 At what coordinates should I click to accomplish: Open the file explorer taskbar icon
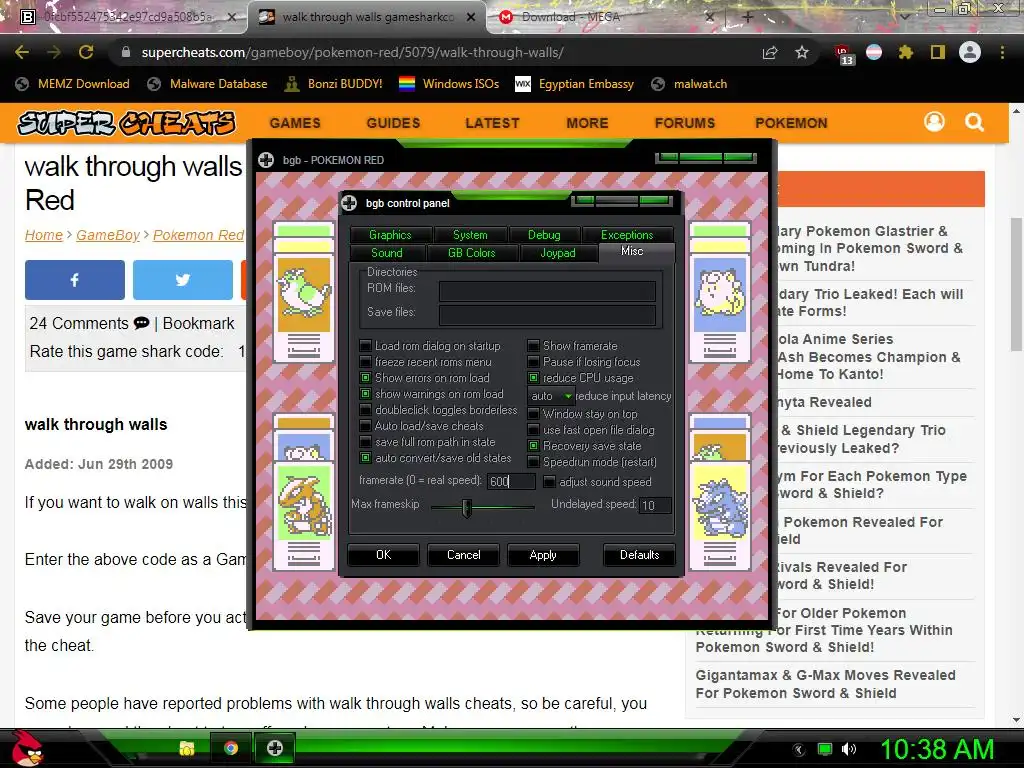click(x=187, y=748)
